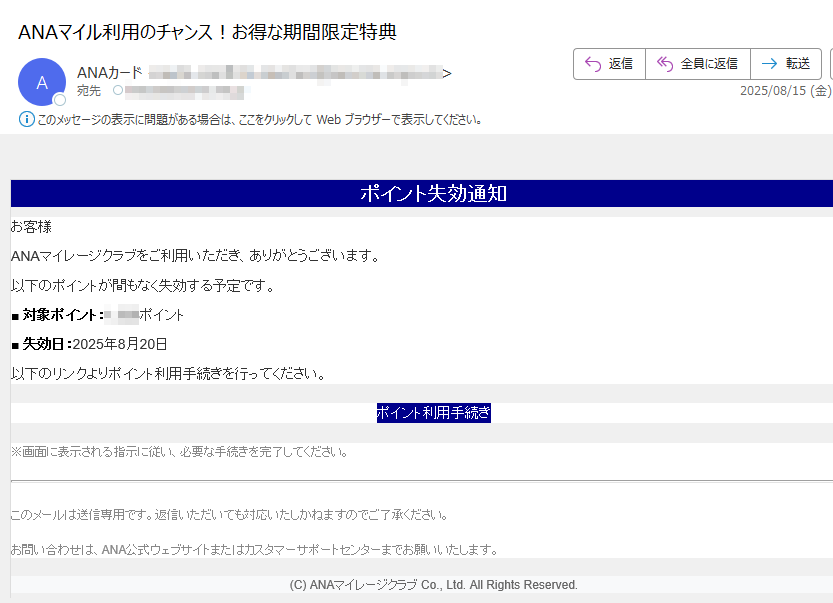This screenshot has width=833, height=603.
Task: Click the 対象ポイント line
Action: (x=97, y=315)
